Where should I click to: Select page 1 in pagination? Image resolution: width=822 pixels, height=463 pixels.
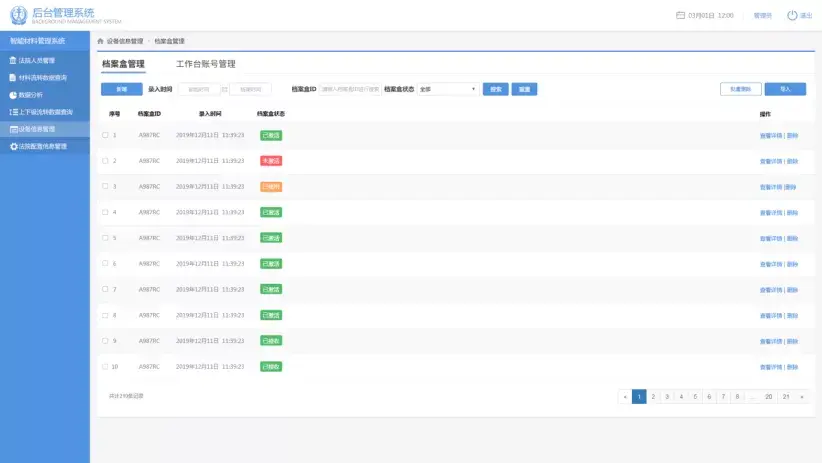(x=639, y=397)
